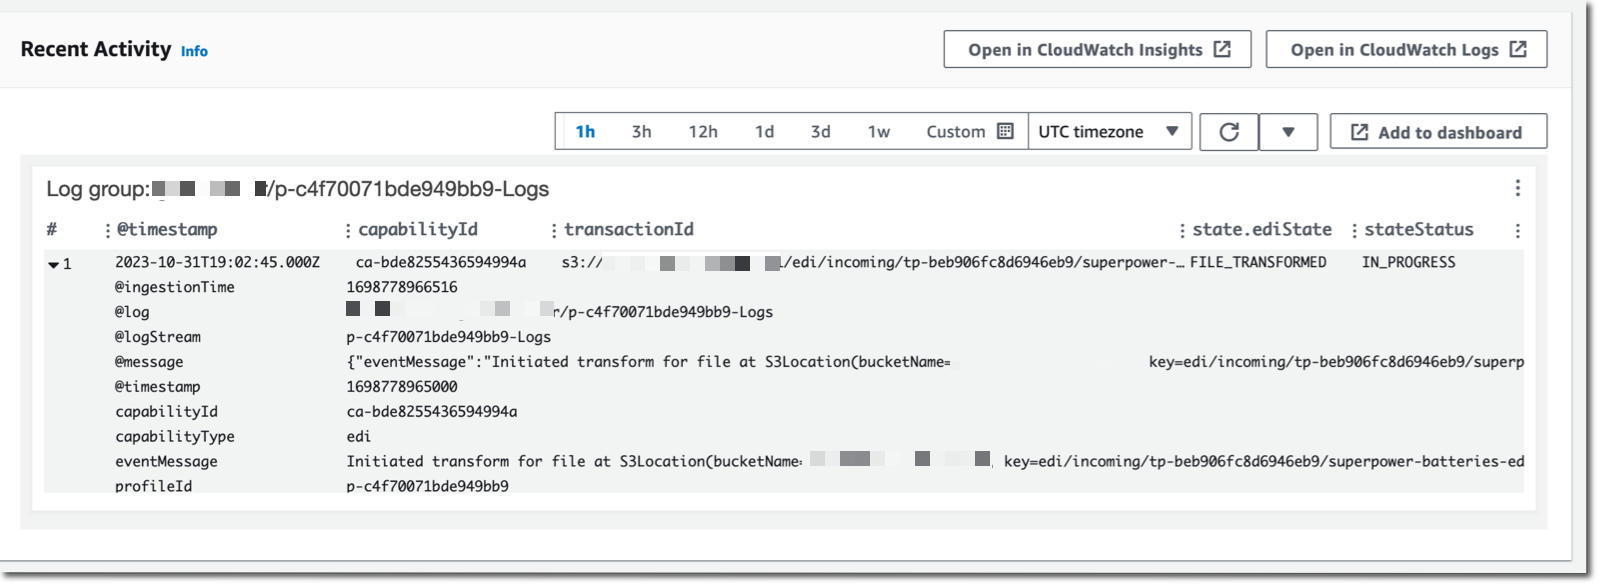Click the external link icon on CloudWatch Logs
1600x586 pixels.
(1518, 48)
